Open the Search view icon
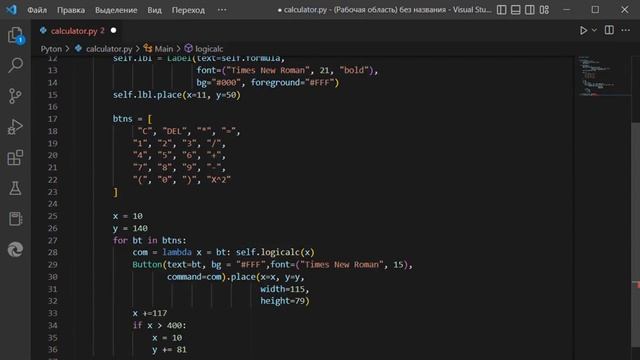640x360 pixels. [16, 65]
